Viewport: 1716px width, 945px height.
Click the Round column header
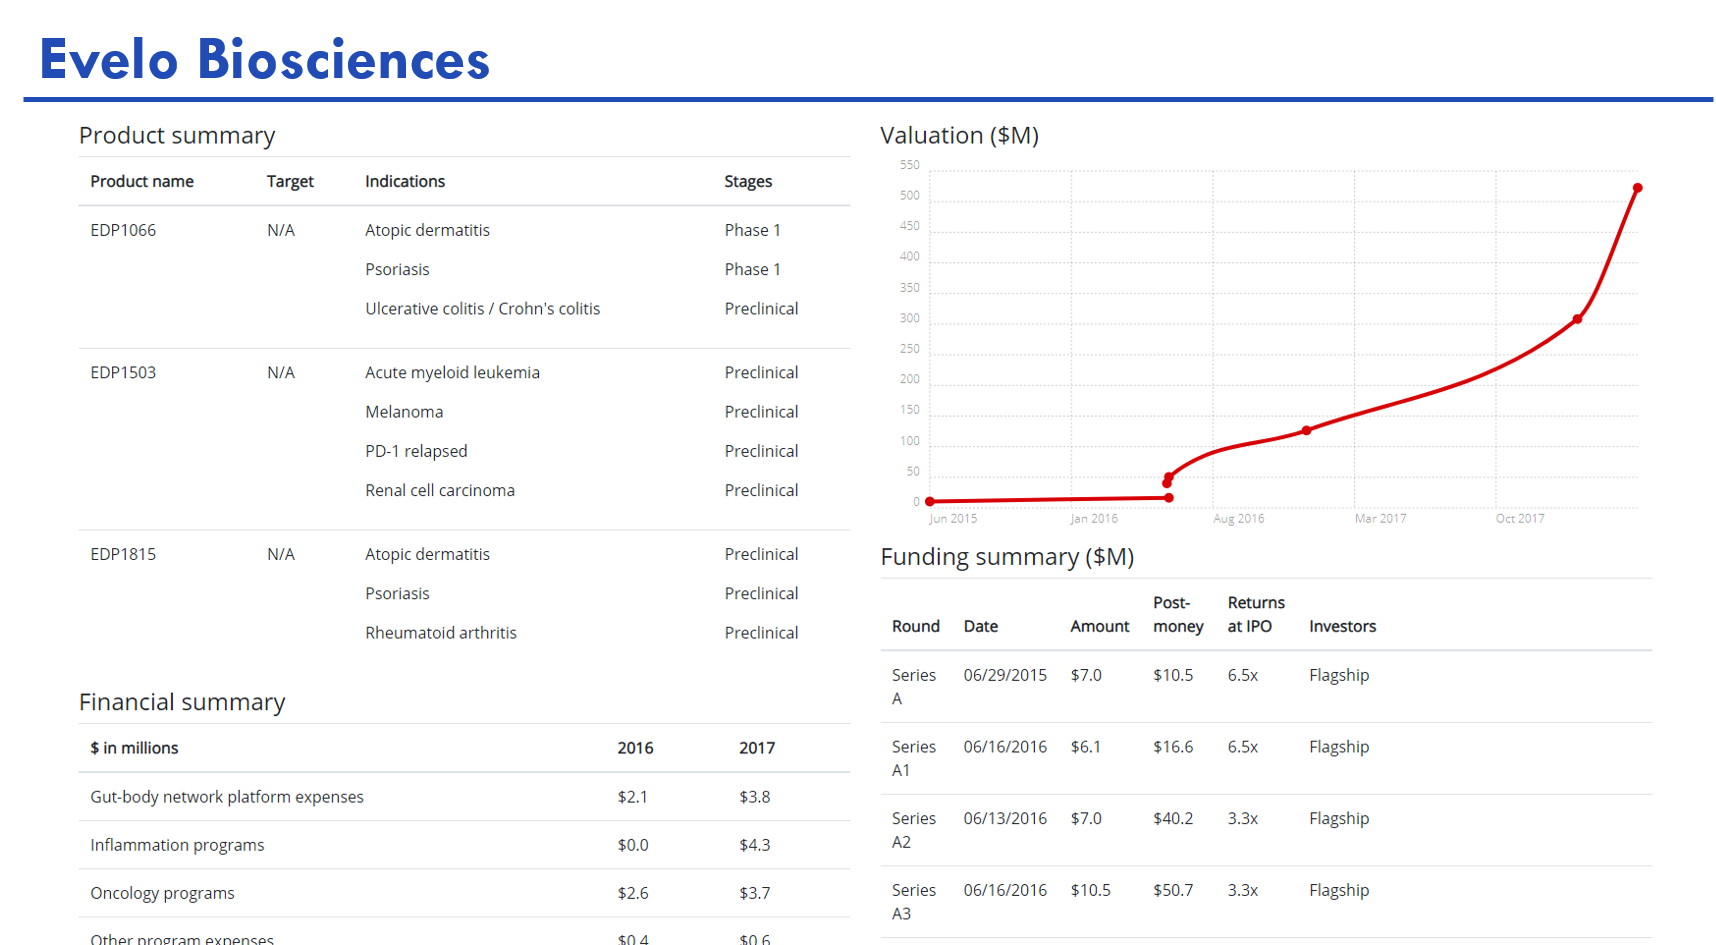(916, 626)
